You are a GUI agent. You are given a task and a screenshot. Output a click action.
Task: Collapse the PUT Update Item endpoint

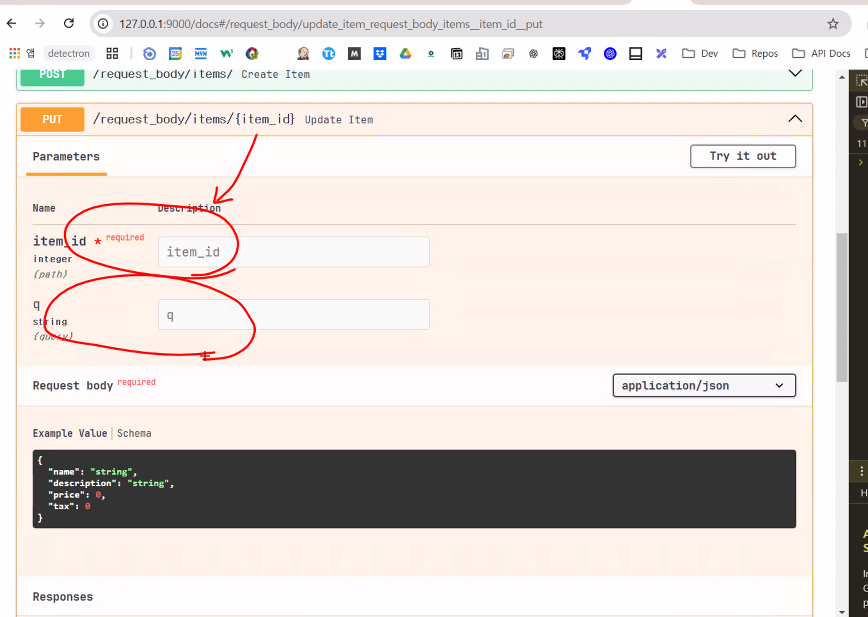tap(795, 119)
